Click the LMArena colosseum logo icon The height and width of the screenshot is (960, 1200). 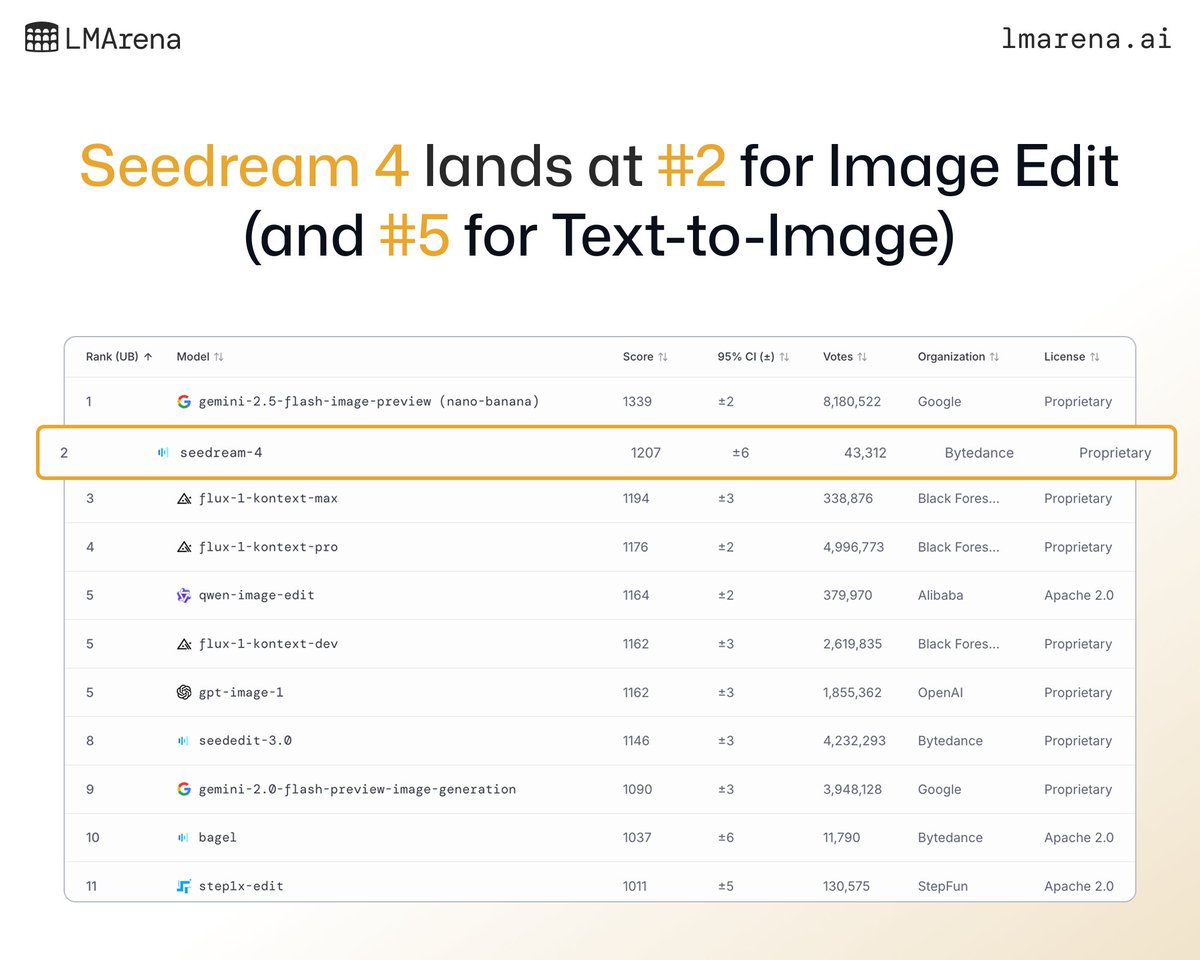[x=41, y=38]
